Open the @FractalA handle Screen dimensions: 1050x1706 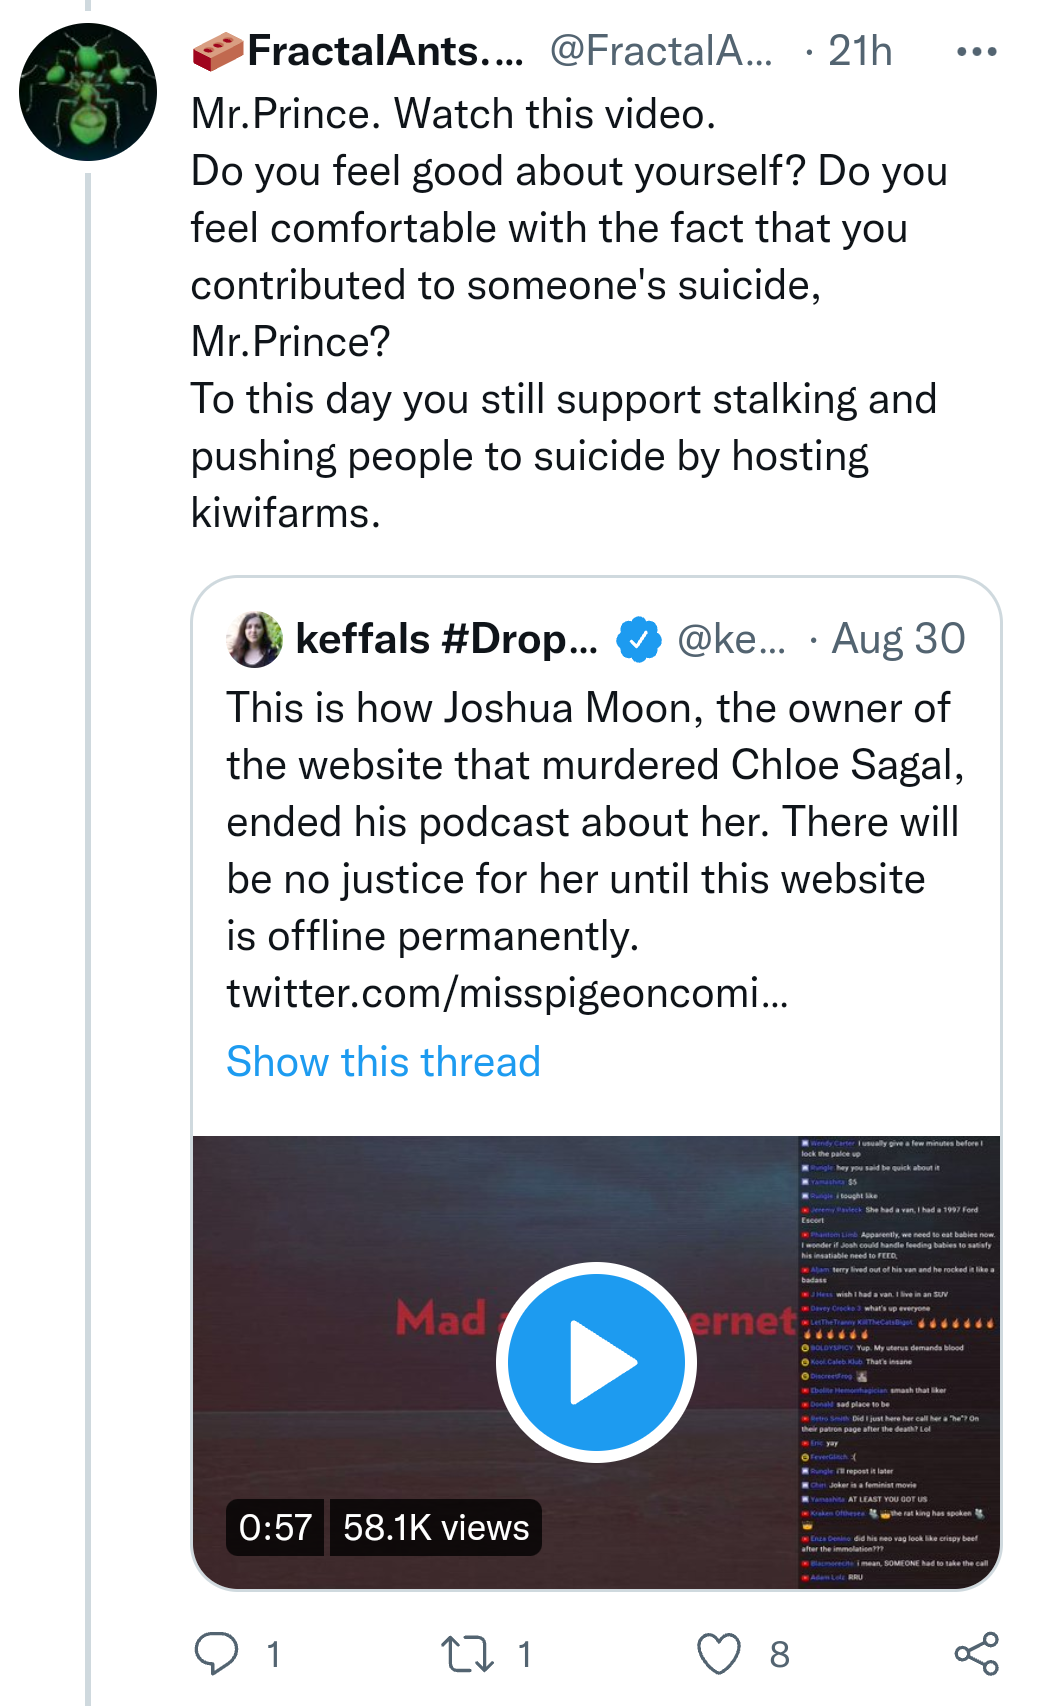[x=661, y=51]
